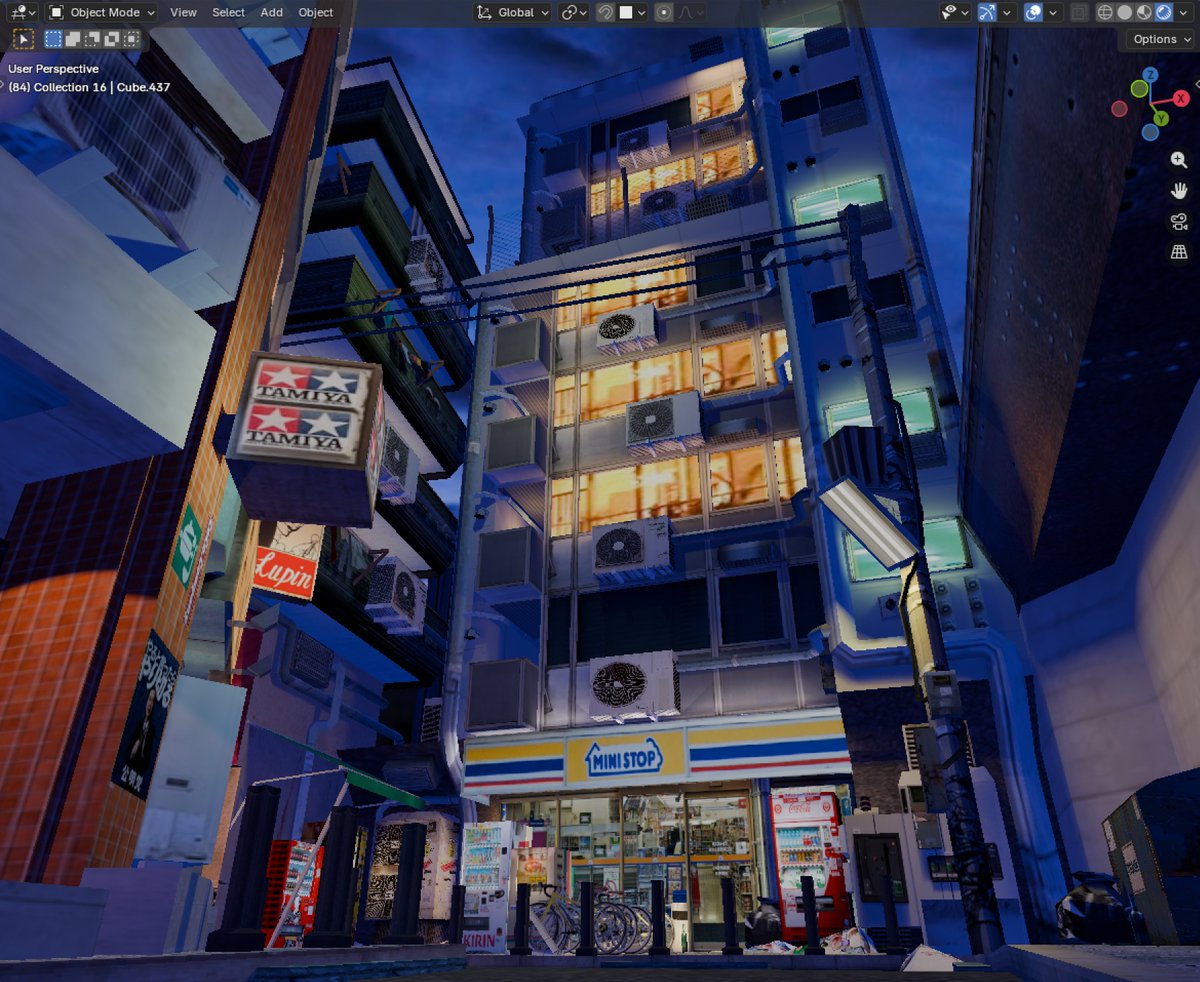This screenshot has height=982, width=1200.
Task: Open the View menu
Action: (183, 12)
